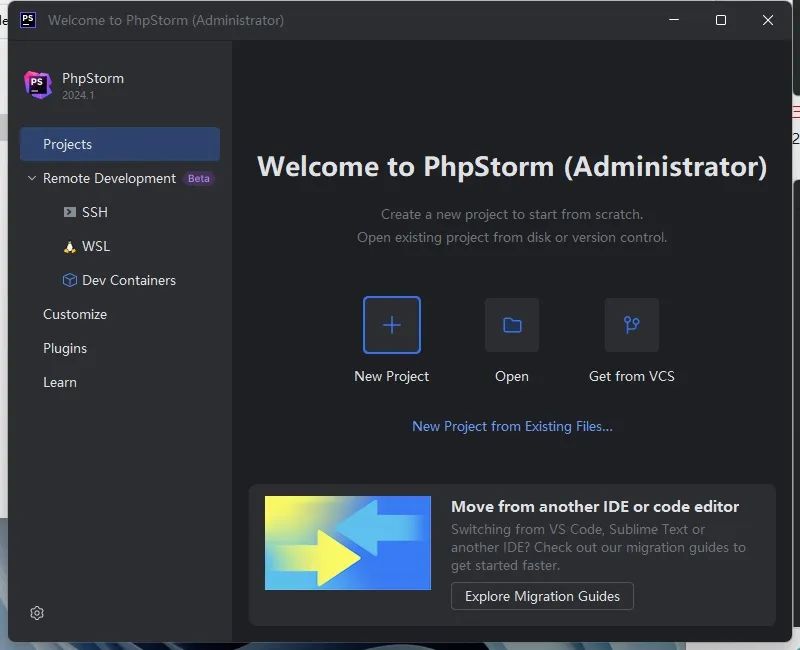Click the New Project plus icon
The height and width of the screenshot is (650, 800).
pyautogui.click(x=392, y=325)
